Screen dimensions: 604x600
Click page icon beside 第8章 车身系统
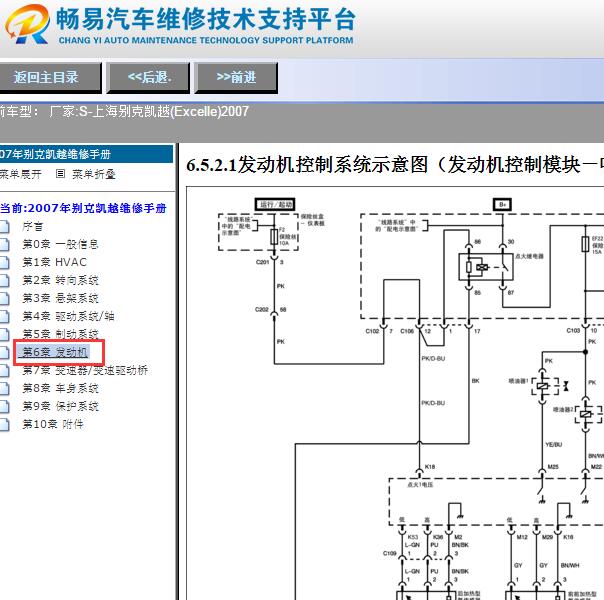click(x=4, y=388)
